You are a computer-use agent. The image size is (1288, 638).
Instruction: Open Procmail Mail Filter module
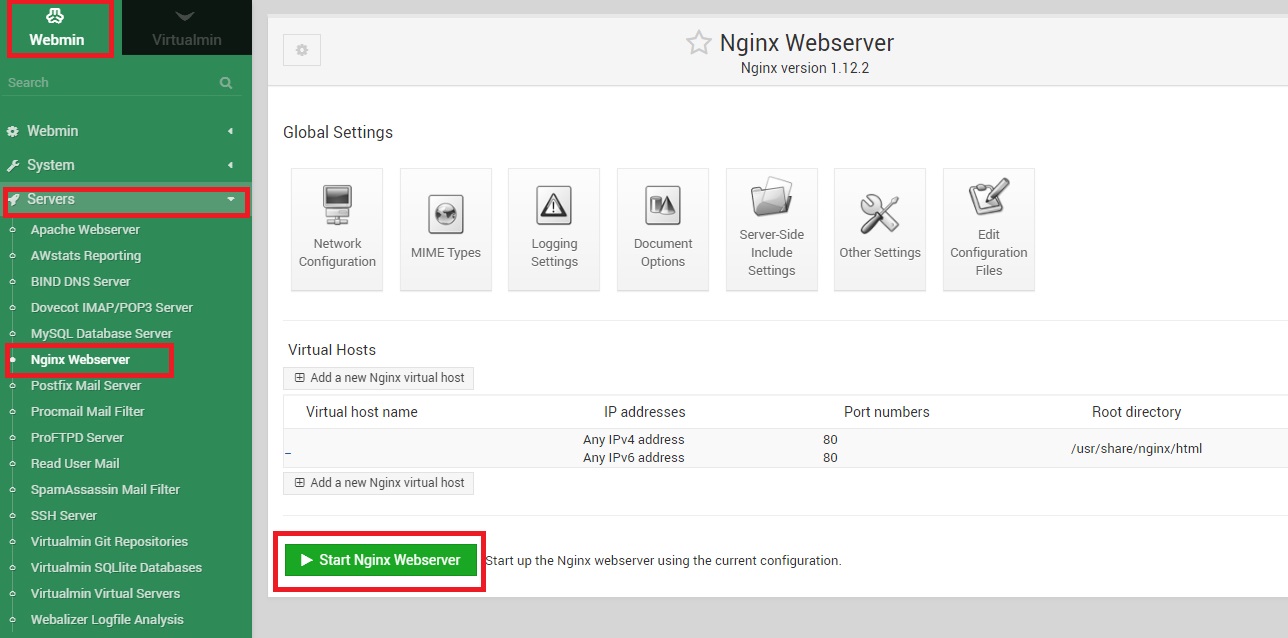tap(87, 412)
